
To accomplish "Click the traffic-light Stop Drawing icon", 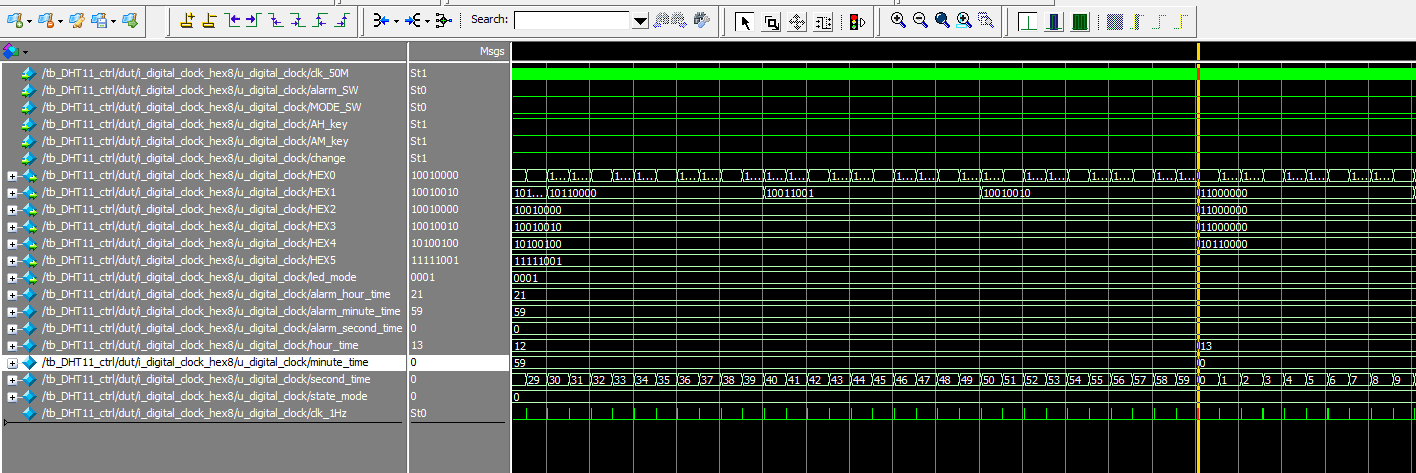I will click(857, 21).
